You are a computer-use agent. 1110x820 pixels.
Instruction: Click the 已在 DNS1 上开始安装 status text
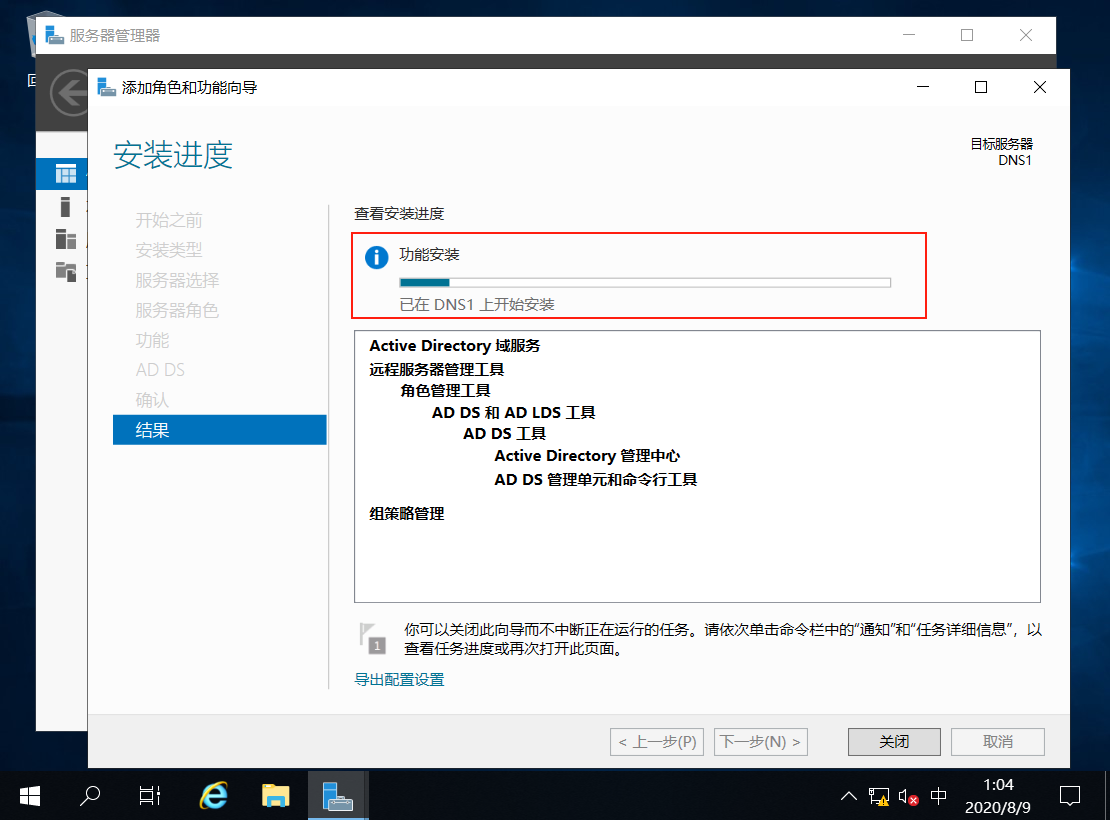pos(477,304)
